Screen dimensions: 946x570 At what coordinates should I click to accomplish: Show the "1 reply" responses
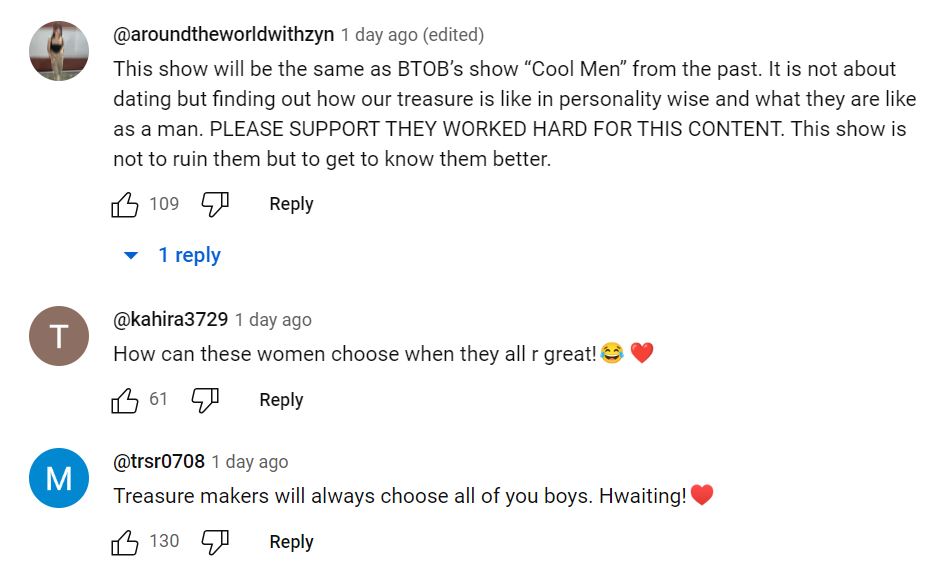pos(189,256)
